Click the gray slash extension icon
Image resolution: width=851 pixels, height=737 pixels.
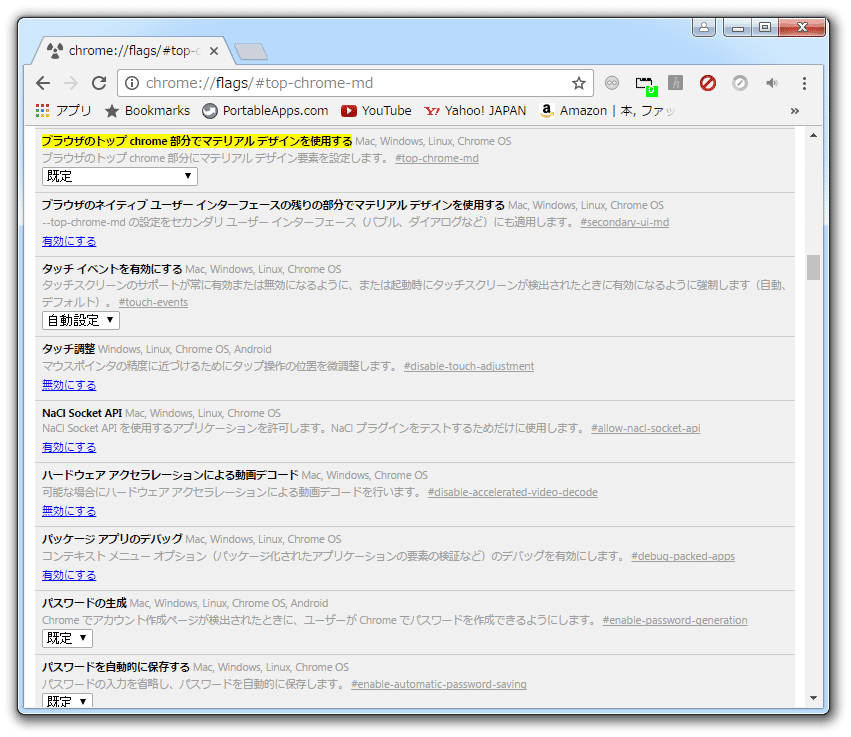coord(675,82)
